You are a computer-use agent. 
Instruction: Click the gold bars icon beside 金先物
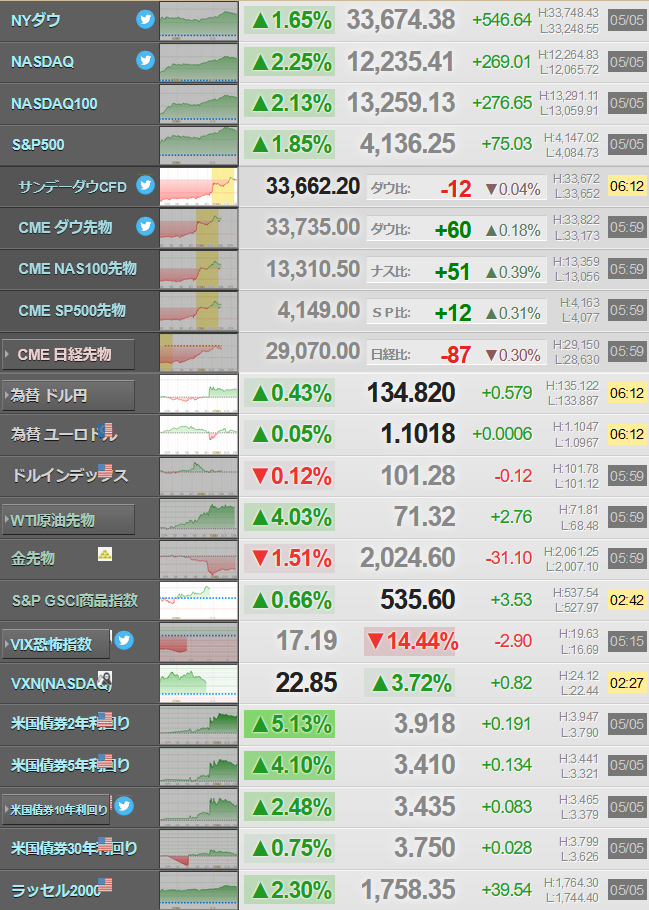[105, 554]
